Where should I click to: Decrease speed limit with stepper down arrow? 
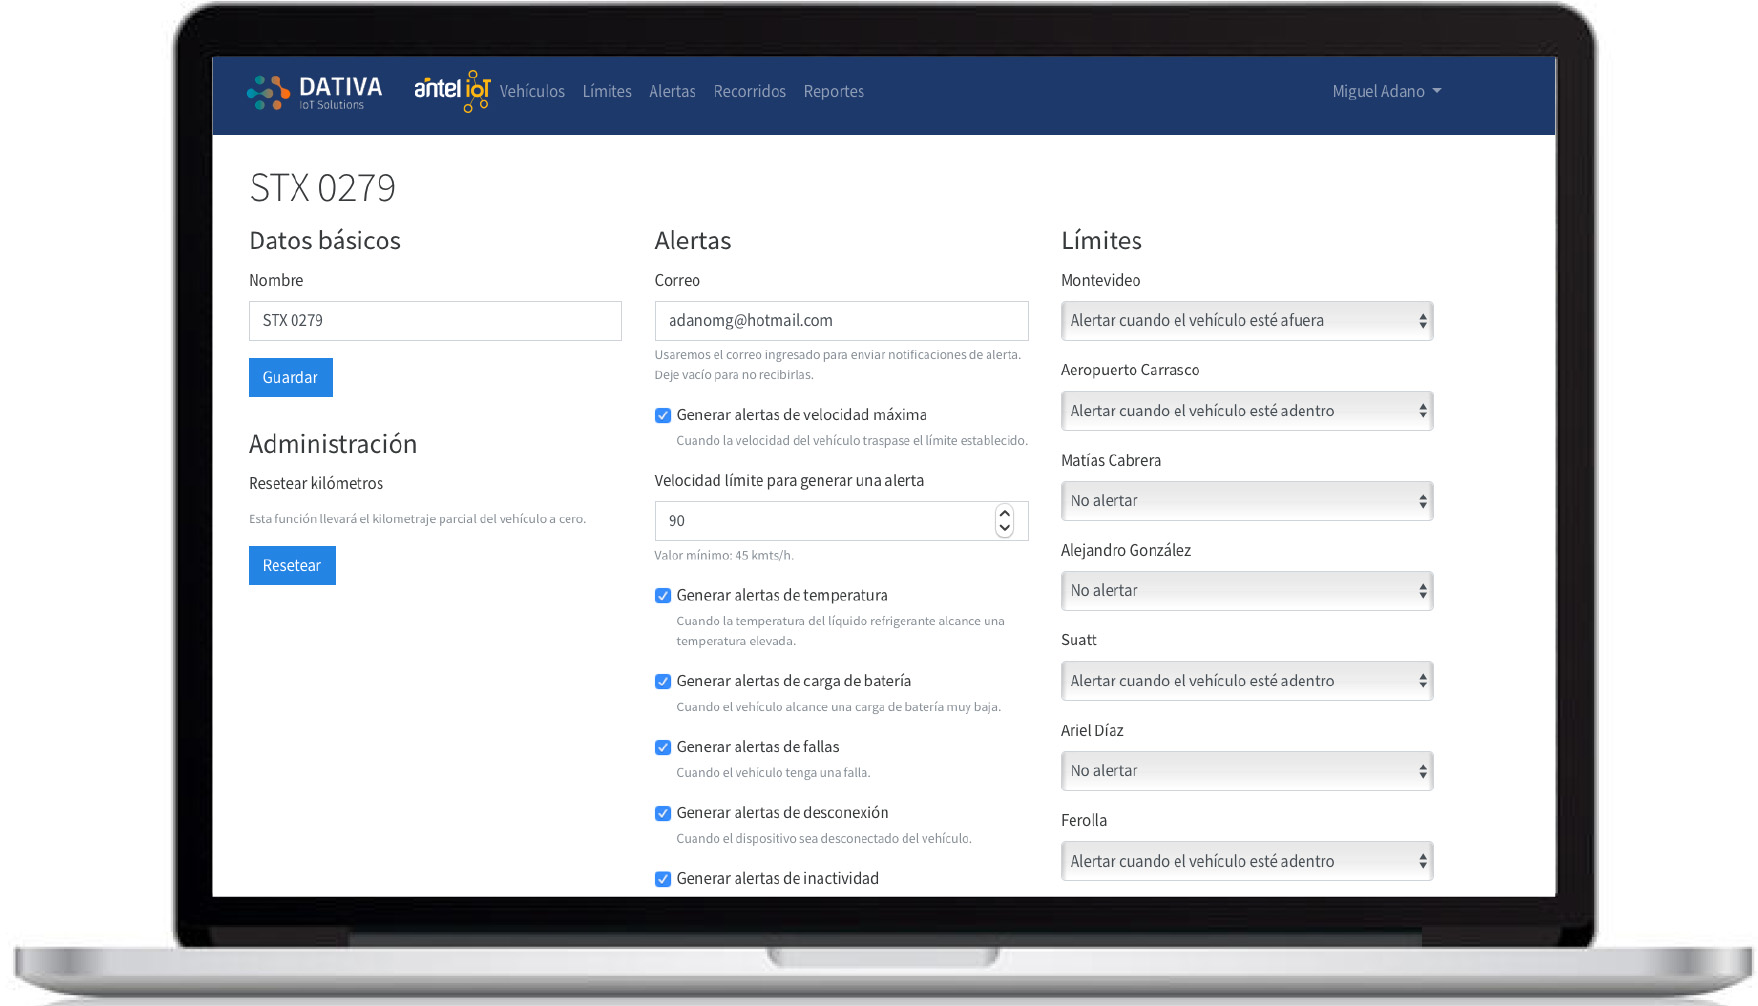1005,528
